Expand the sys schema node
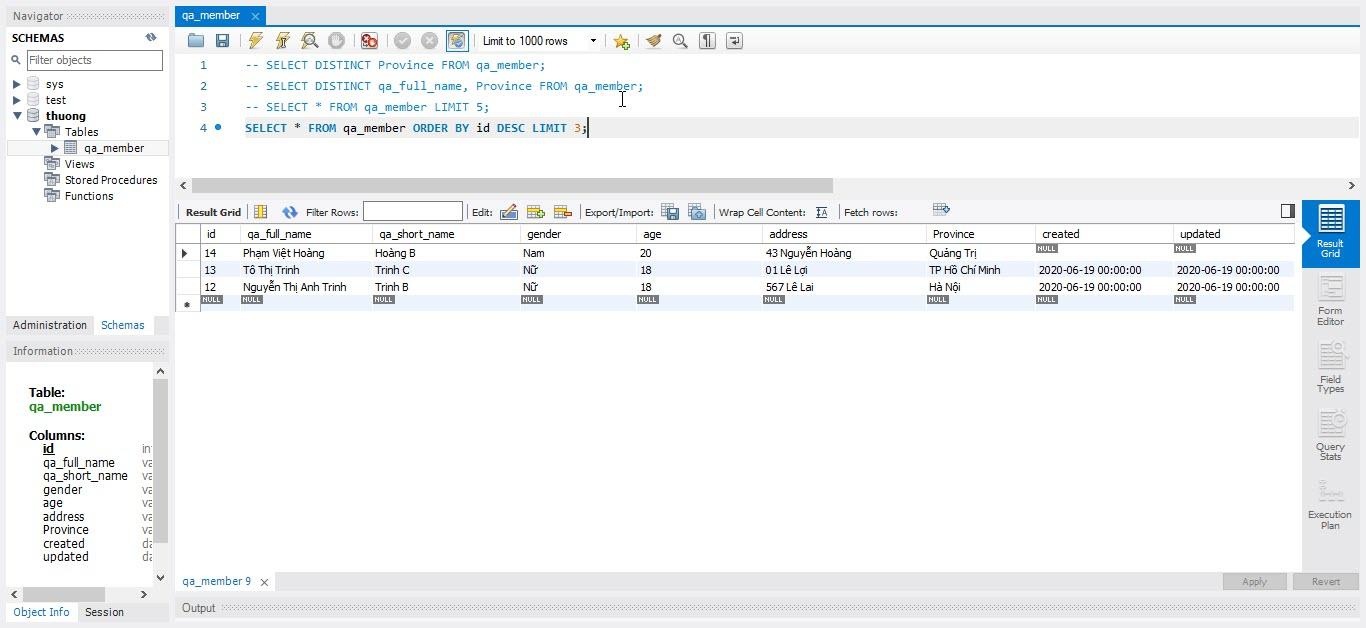1366x628 pixels. [17, 84]
